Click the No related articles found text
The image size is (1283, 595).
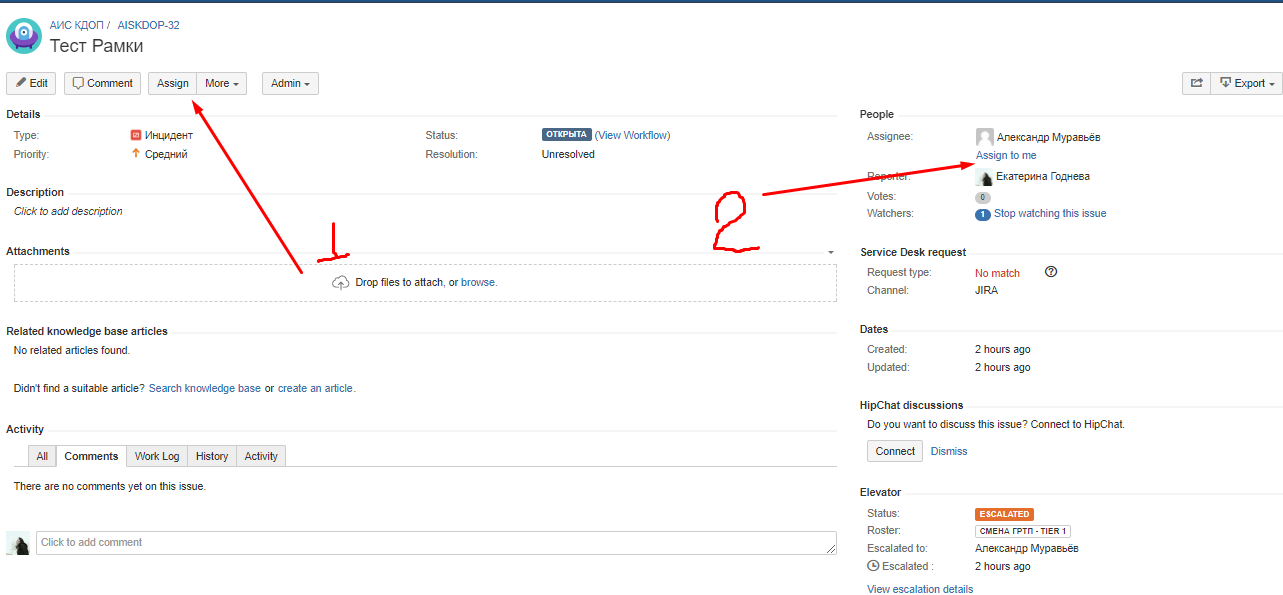coord(72,351)
